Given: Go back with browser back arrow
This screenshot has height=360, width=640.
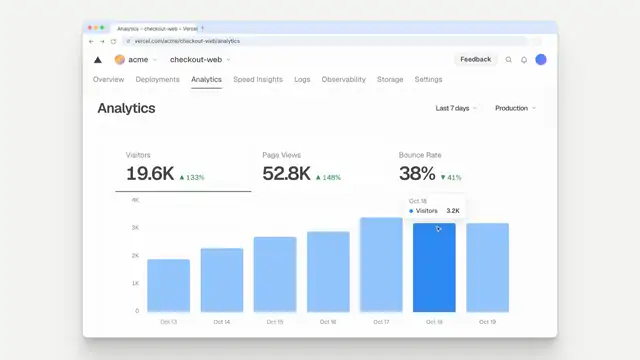Looking at the screenshot, I should click(91, 41).
